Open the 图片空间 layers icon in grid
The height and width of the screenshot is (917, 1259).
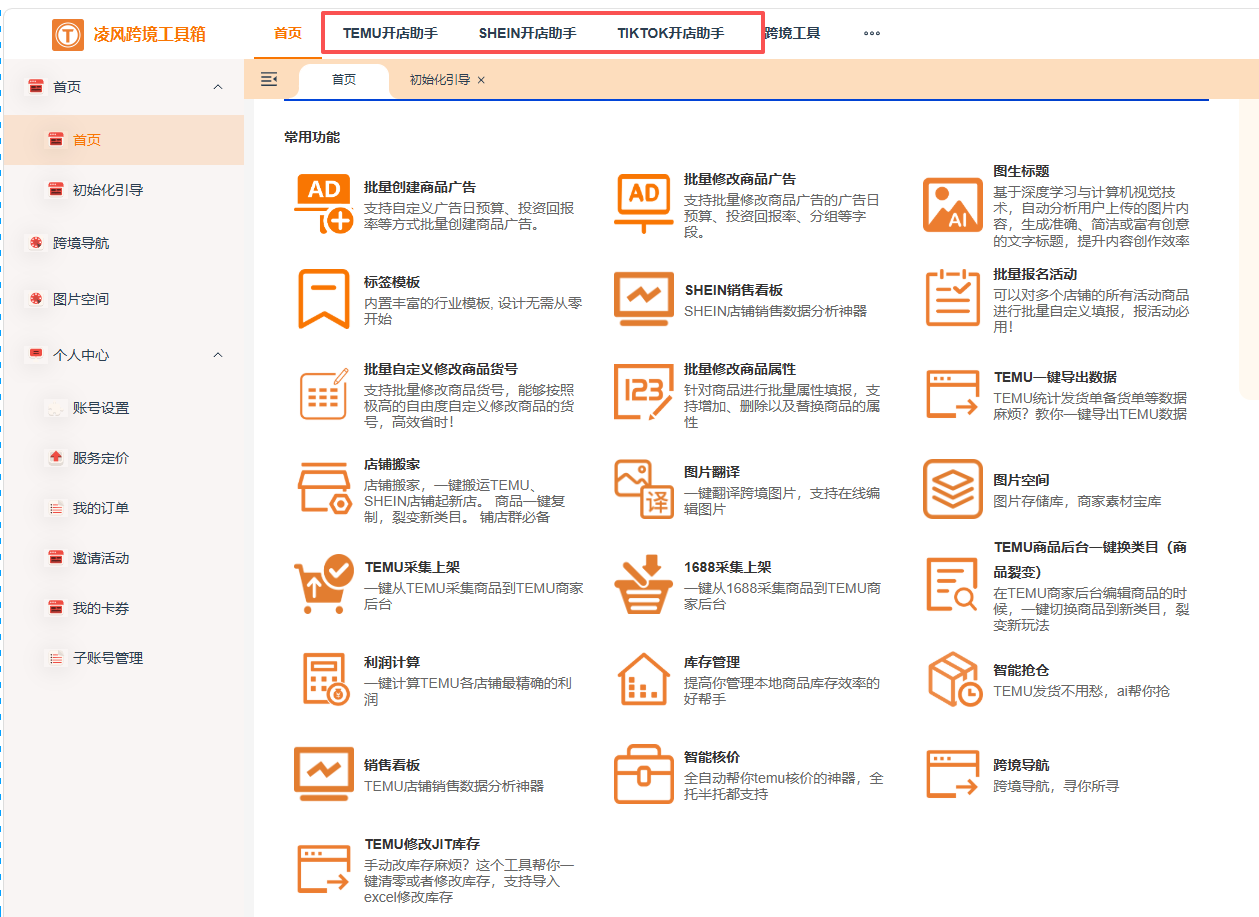953,489
